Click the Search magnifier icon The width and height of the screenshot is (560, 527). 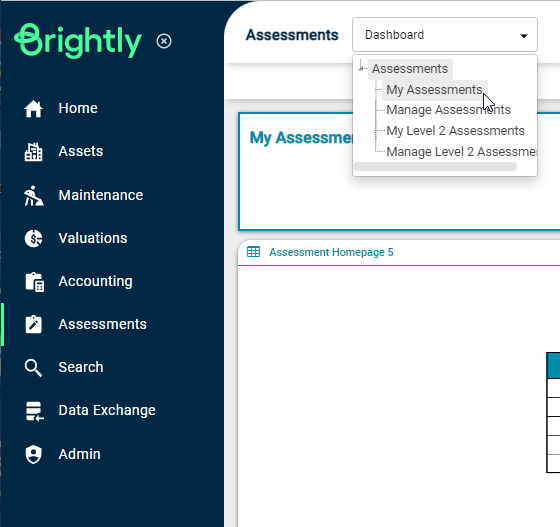33,368
